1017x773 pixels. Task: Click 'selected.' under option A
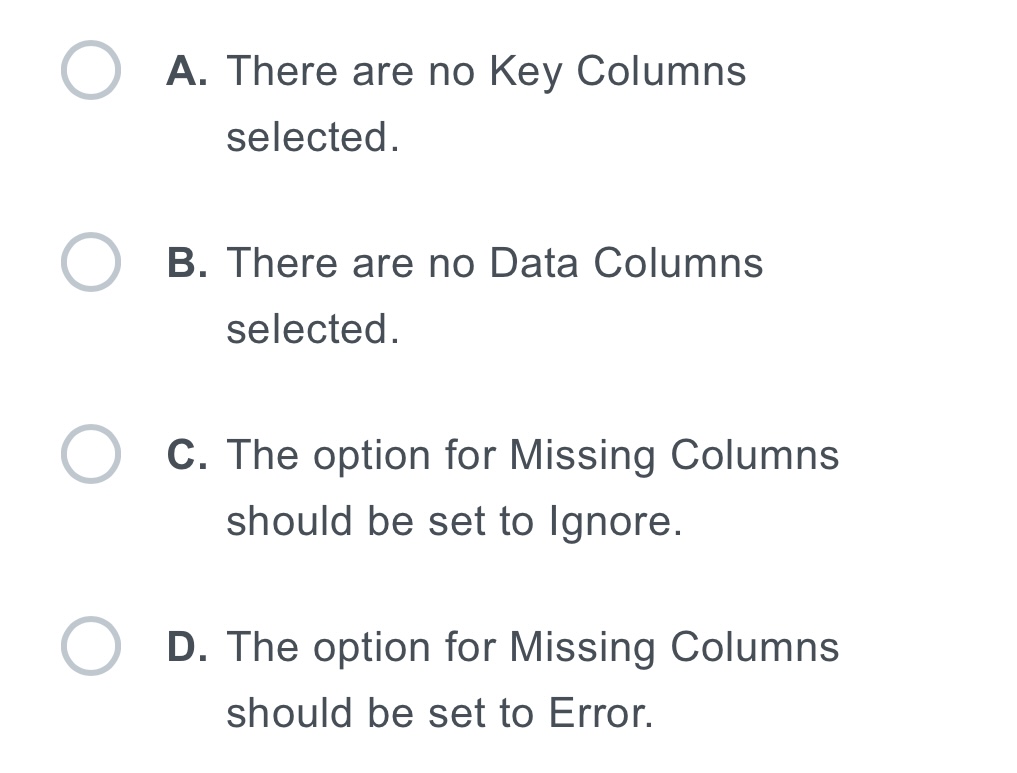(x=313, y=136)
